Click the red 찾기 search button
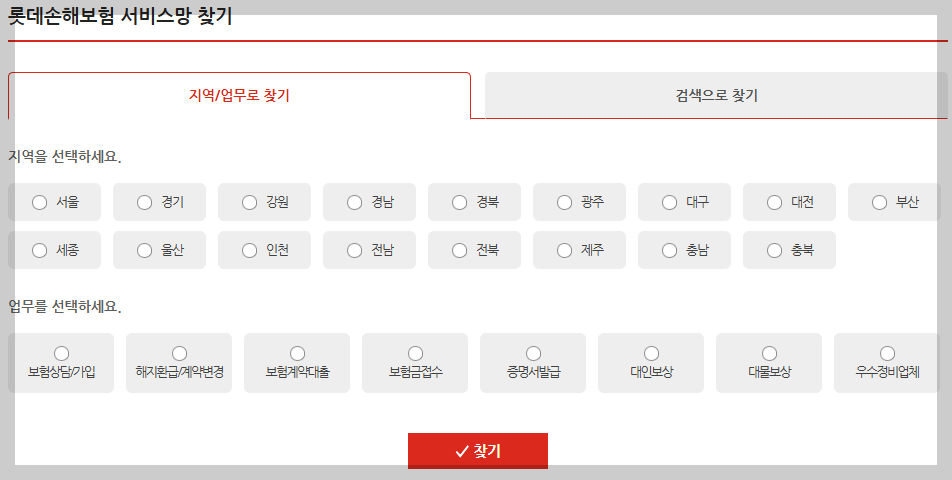 click(478, 451)
